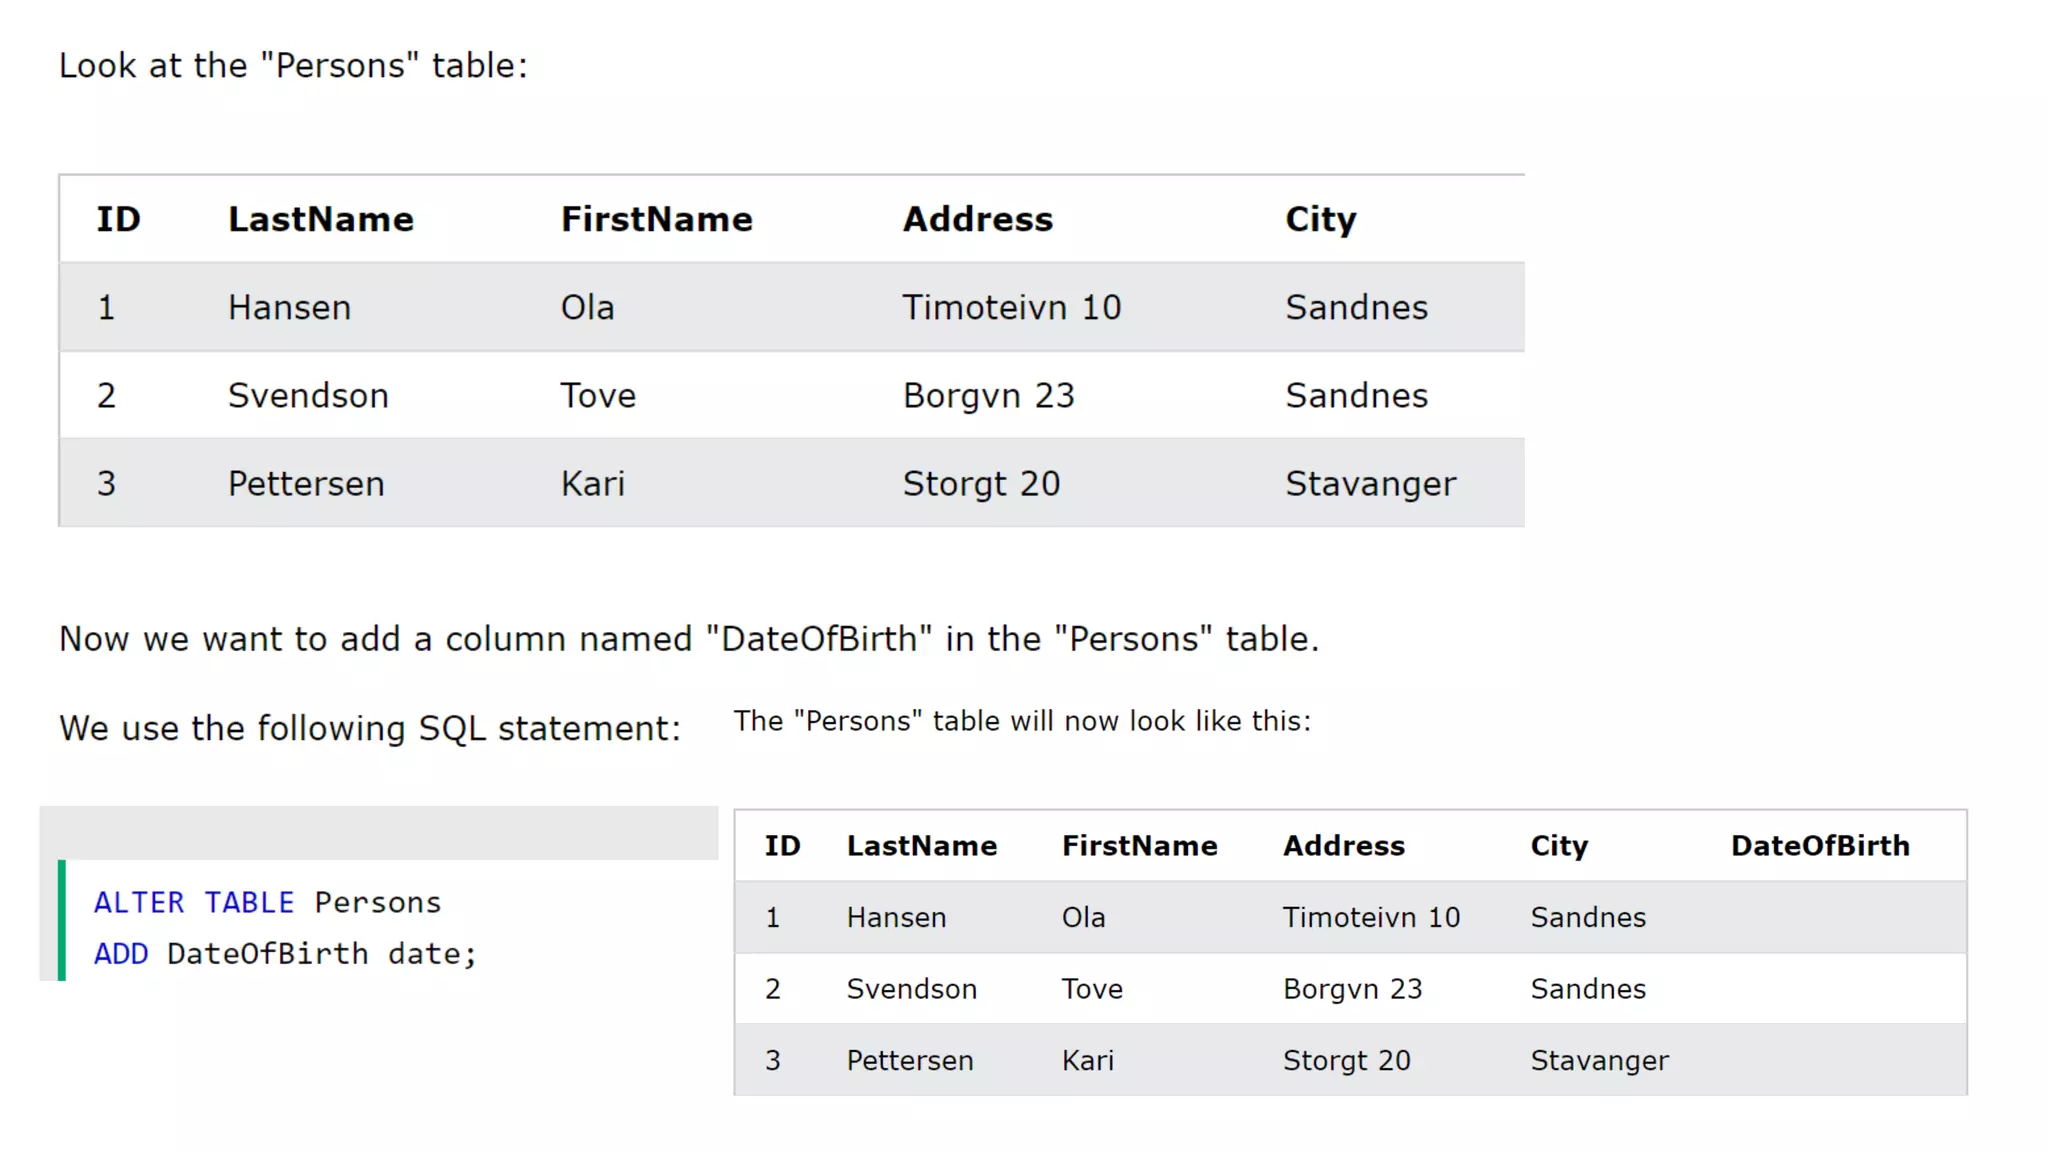This screenshot has width=2048, height=1152.
Task: Click the "Persons table will now look like this" caption
Action: (1021, 721)
